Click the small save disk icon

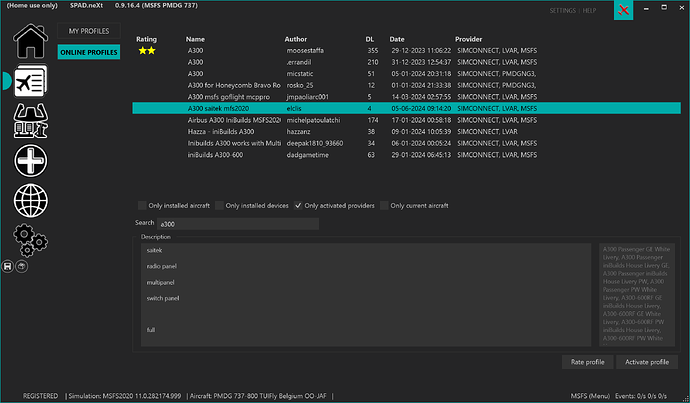(7, 266)
